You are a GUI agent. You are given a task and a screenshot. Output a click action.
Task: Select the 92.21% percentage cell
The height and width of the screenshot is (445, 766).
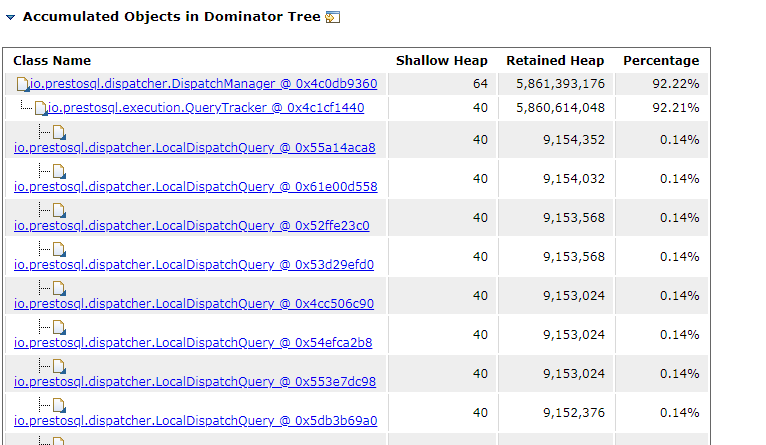676,107
